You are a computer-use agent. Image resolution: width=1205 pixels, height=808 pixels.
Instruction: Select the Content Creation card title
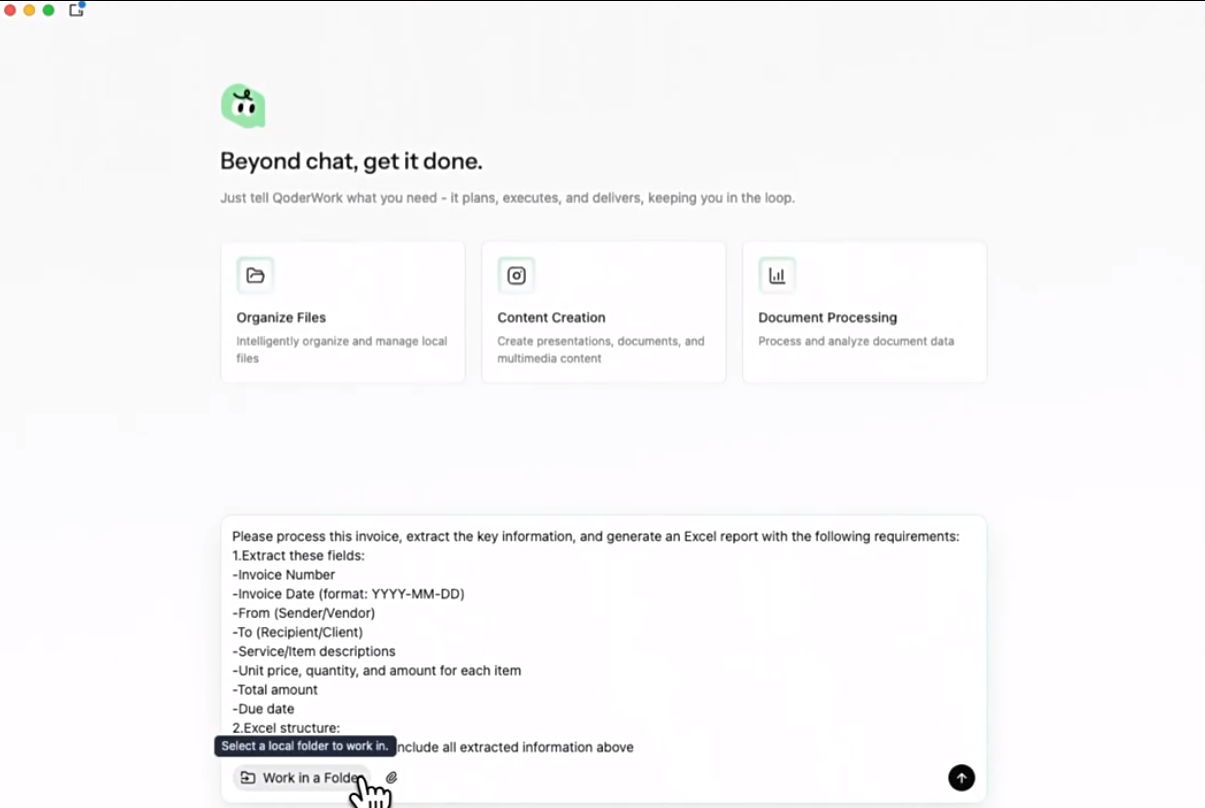point(551,318)
